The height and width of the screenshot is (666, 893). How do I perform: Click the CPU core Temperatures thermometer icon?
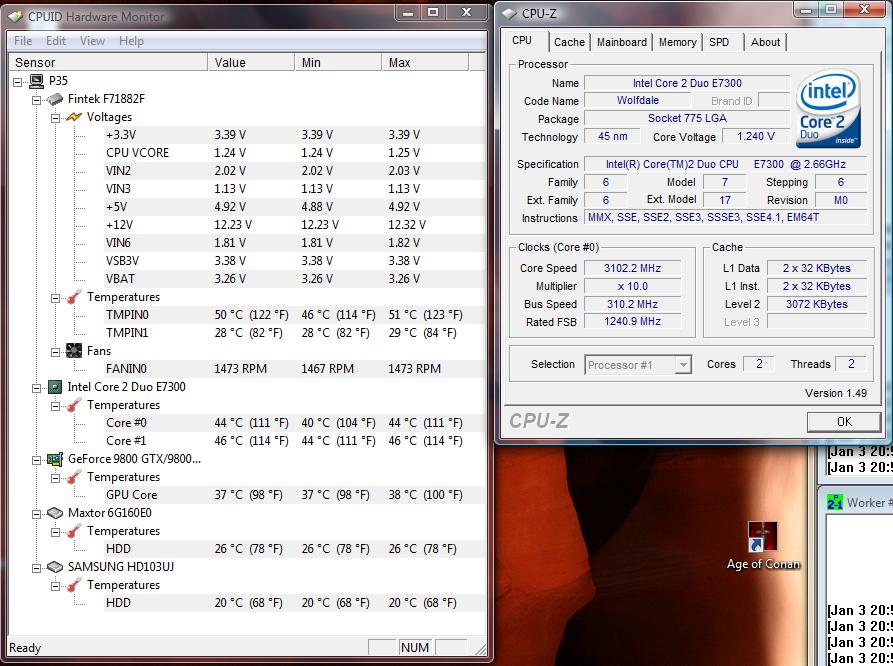point(73,405)
